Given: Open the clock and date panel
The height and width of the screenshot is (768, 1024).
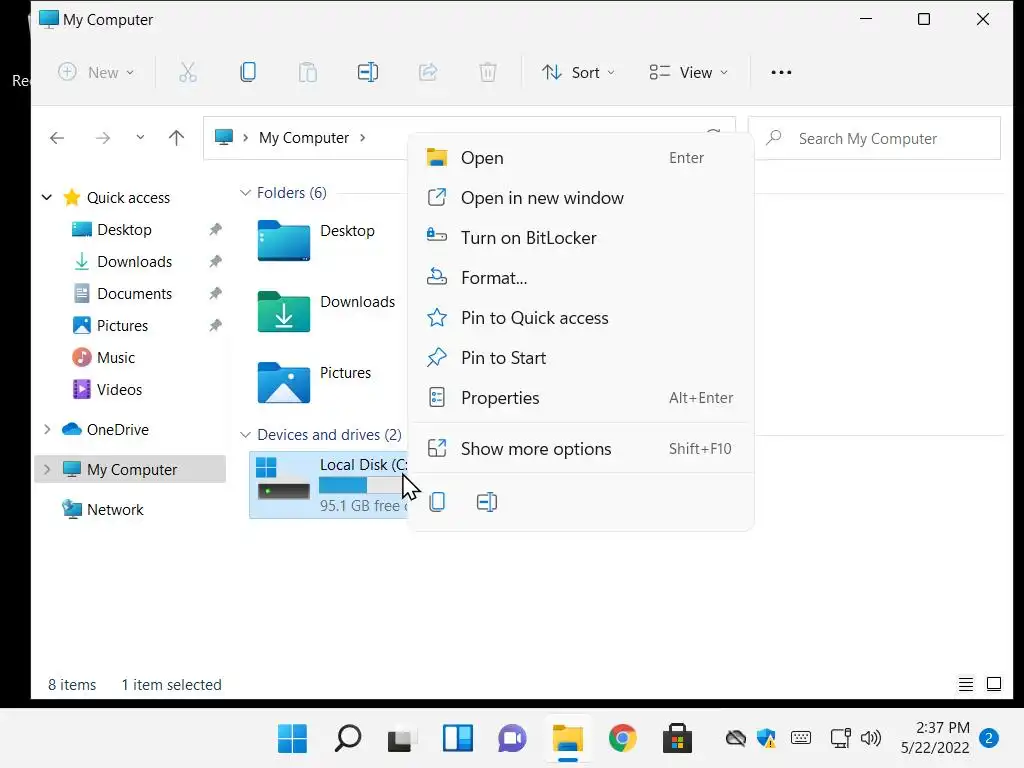Looking at the screenshot, I should pos(935,738).
